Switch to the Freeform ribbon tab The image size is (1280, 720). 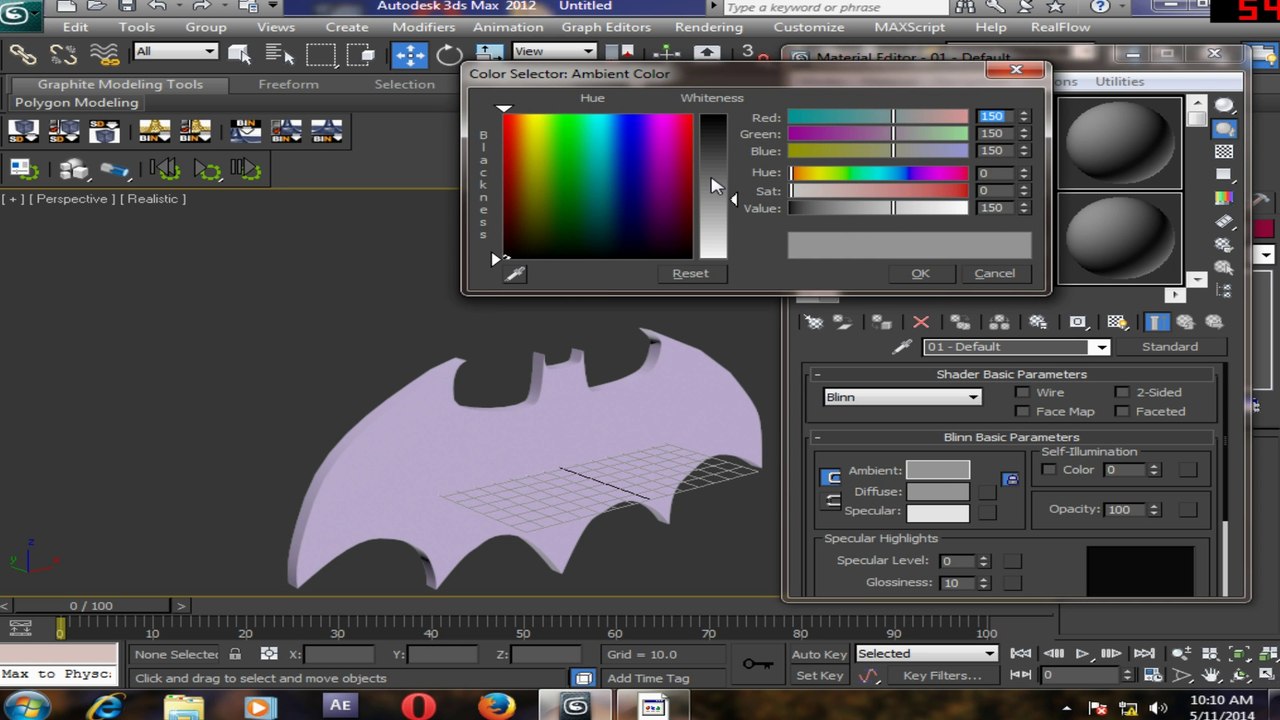(x=288, y=85)
